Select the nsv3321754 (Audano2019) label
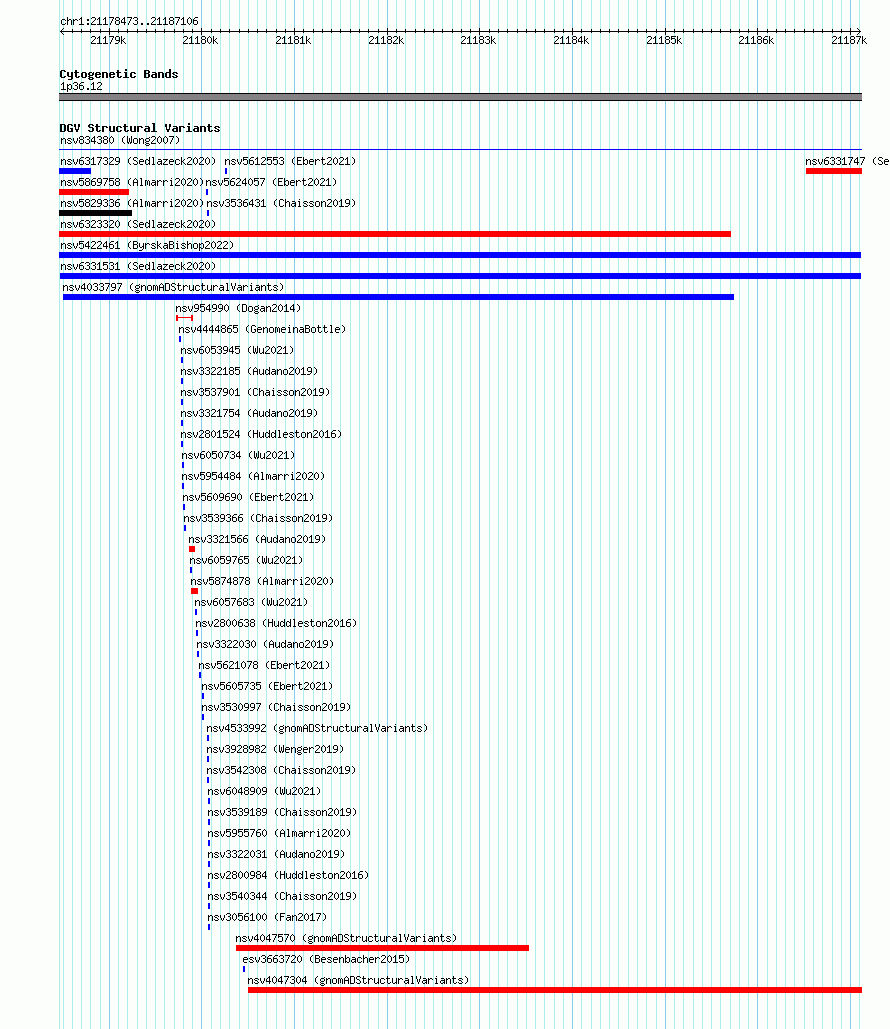 coord(249,413)
